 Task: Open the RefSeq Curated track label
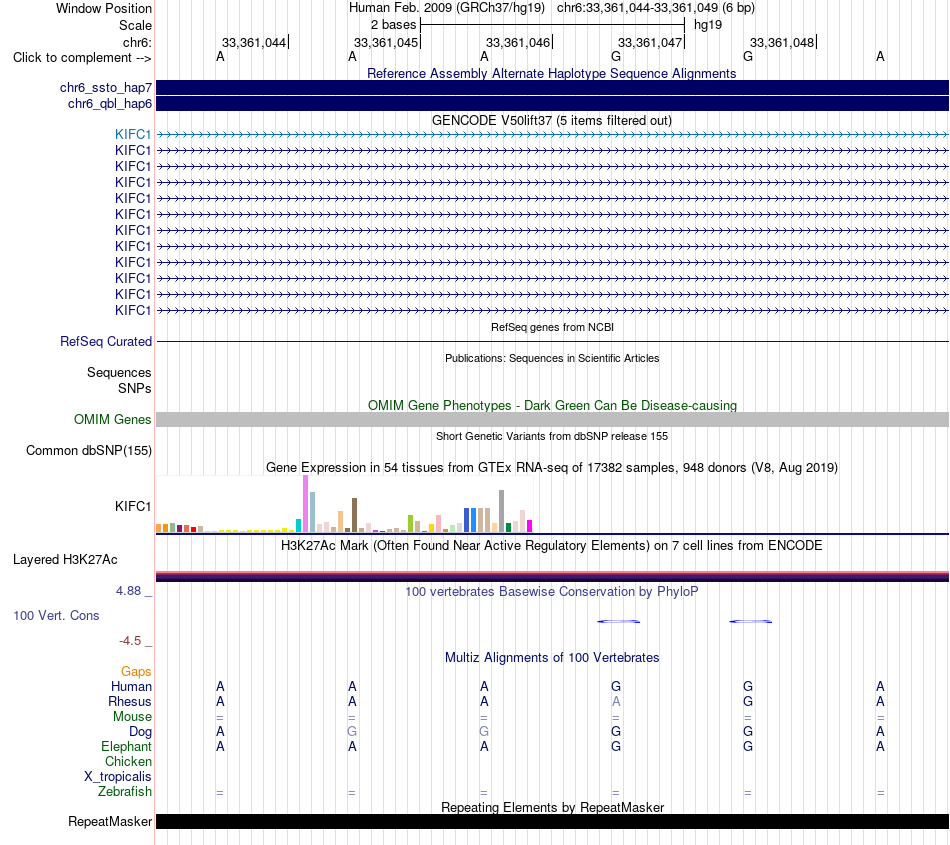(105, 342)
